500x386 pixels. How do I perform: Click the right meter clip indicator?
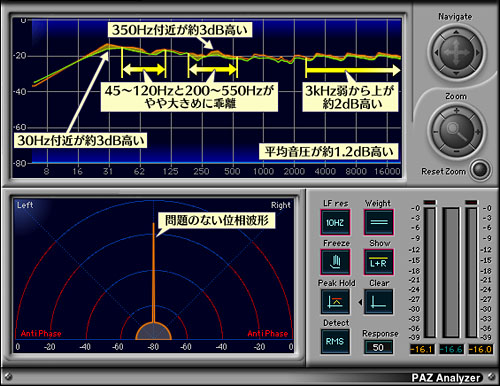pyautogui.click(x=471, y=202)
